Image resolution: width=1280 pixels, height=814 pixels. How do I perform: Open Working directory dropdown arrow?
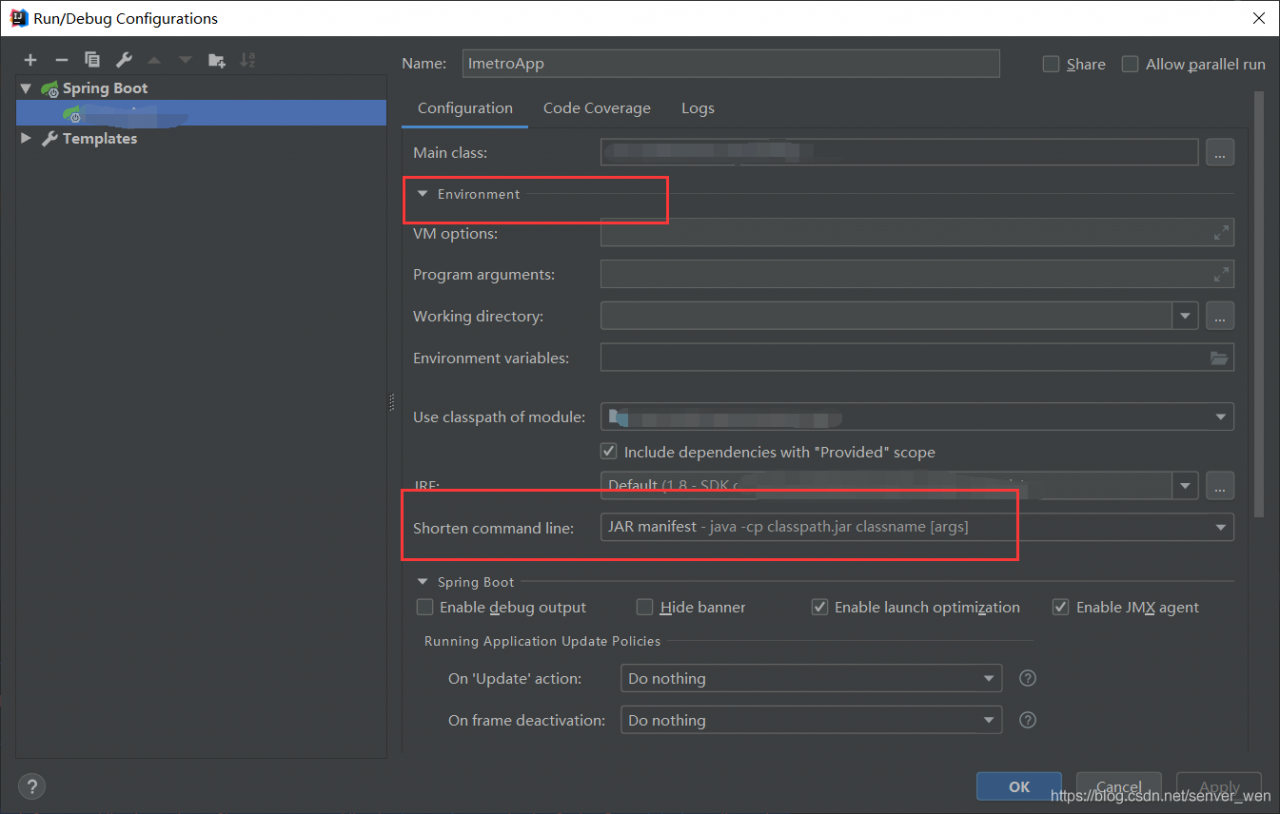[x=1185, y=316]
